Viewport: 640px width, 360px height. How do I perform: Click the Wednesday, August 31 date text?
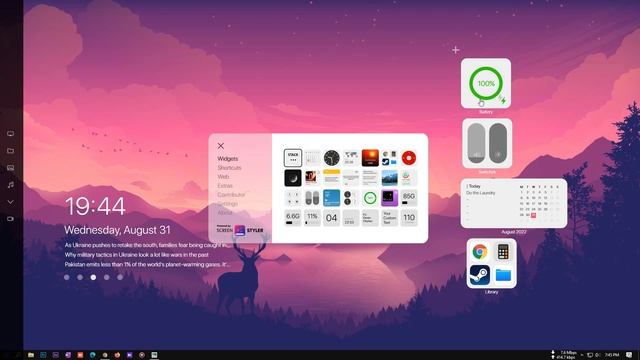click(x=117, y=230)
